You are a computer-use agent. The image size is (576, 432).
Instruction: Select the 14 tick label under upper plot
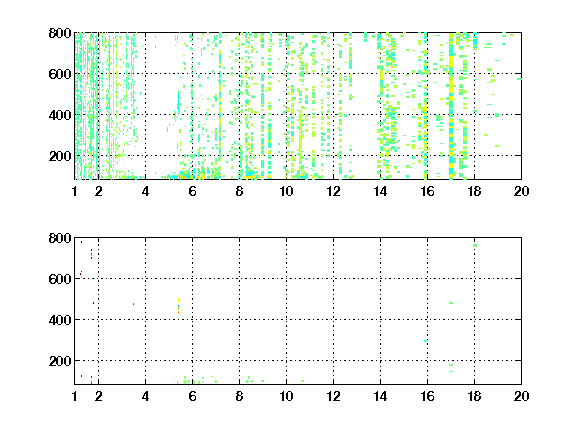pyautogui.click(x=380, y=191)
